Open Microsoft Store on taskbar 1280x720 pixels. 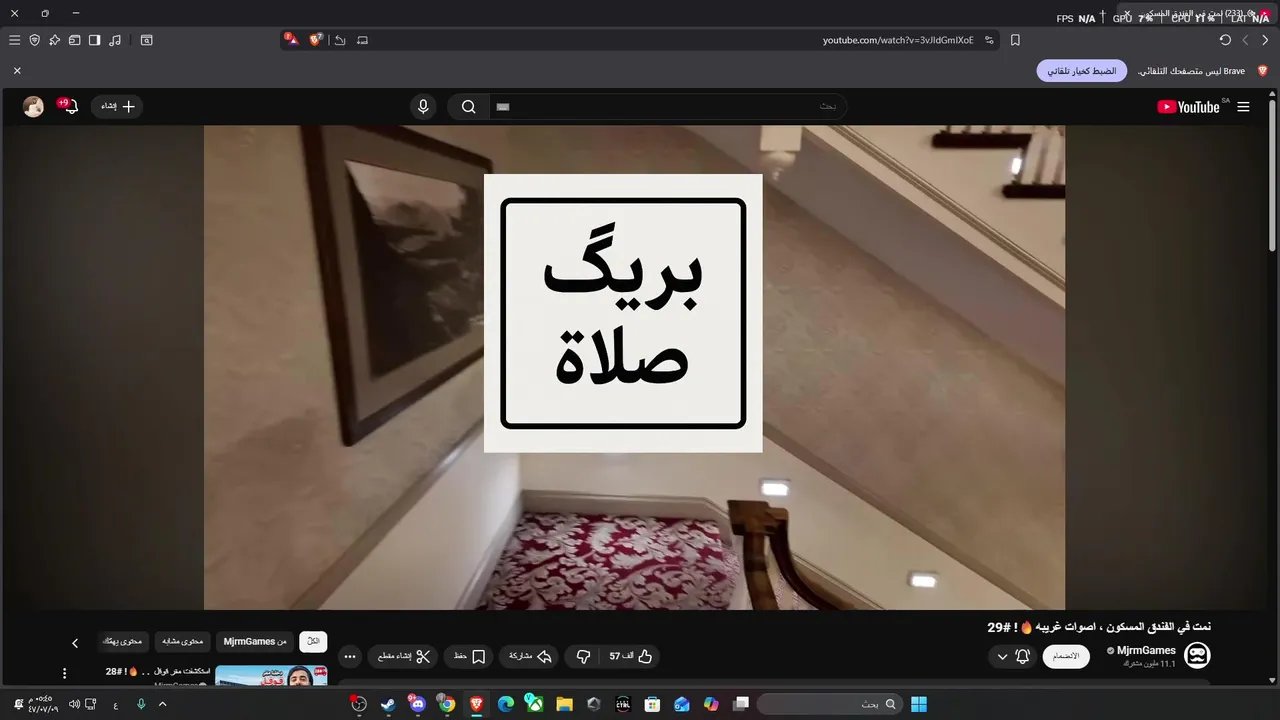652,704
